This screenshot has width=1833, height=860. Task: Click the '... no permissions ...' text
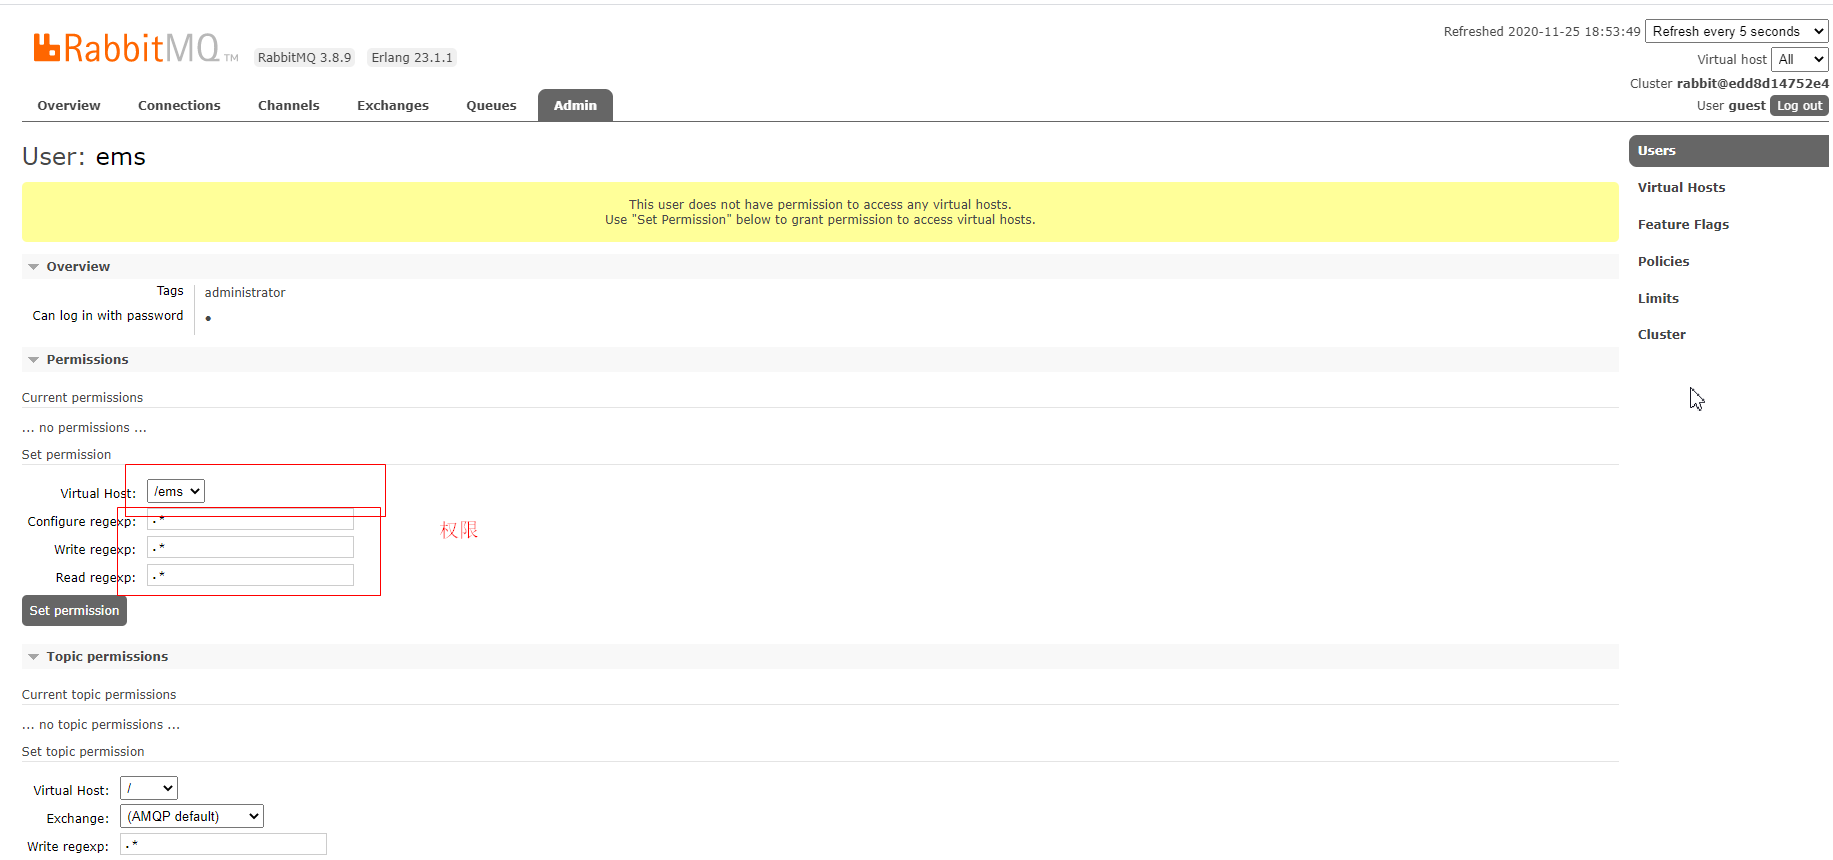84,428
